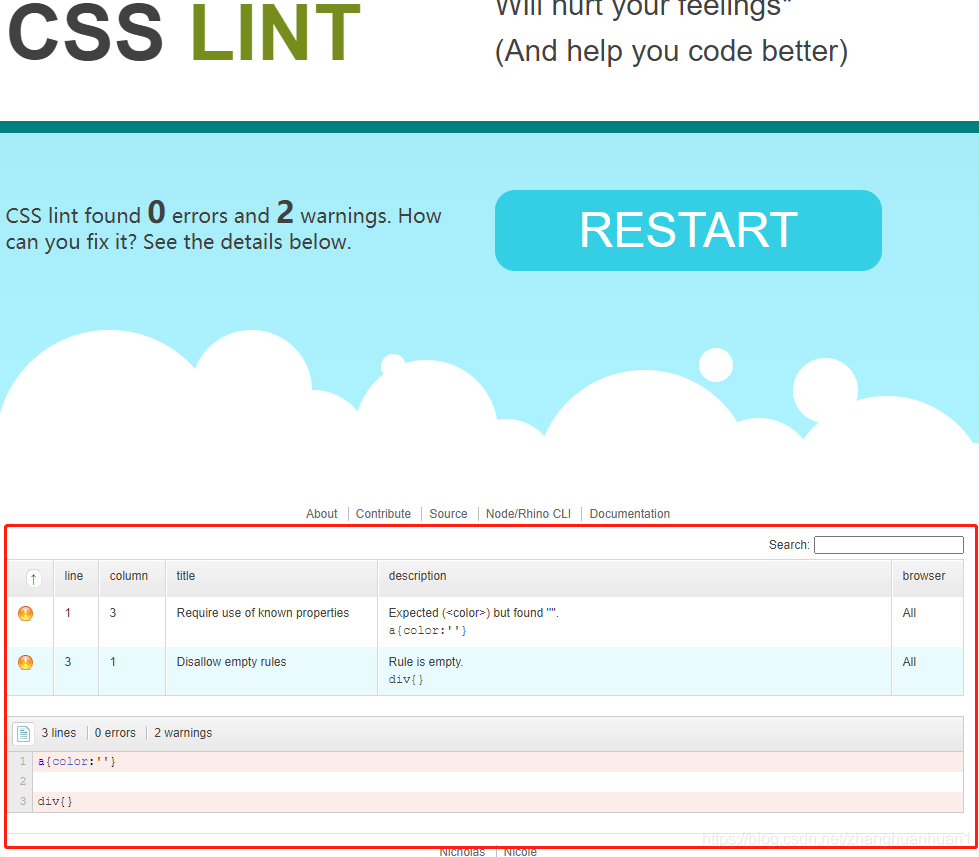The width and height of the screenshot is (979, 857).
Task: Click the a{color:''} snippet in description
Action: click(x=428, y=630)
